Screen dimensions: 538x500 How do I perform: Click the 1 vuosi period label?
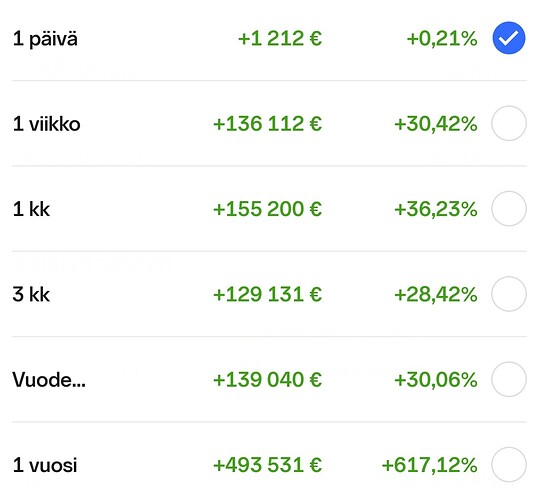point(45,465)
